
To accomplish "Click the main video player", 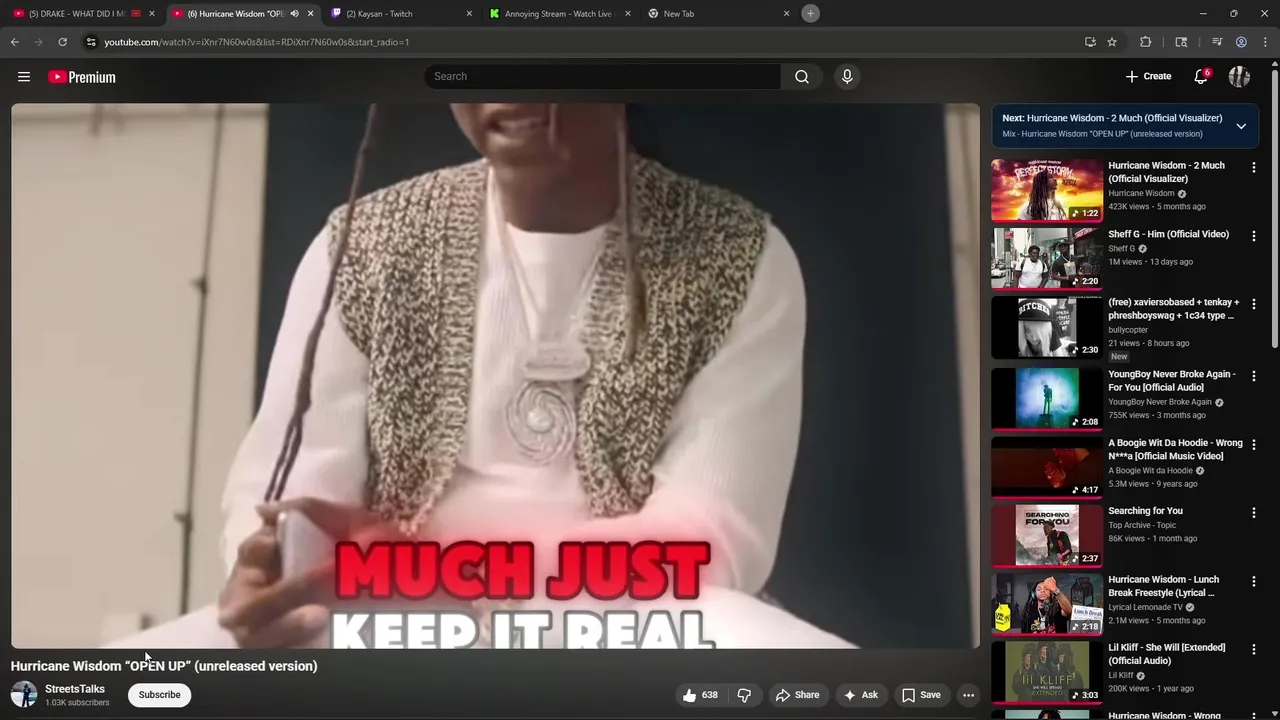I will click(x=496, y=376).
